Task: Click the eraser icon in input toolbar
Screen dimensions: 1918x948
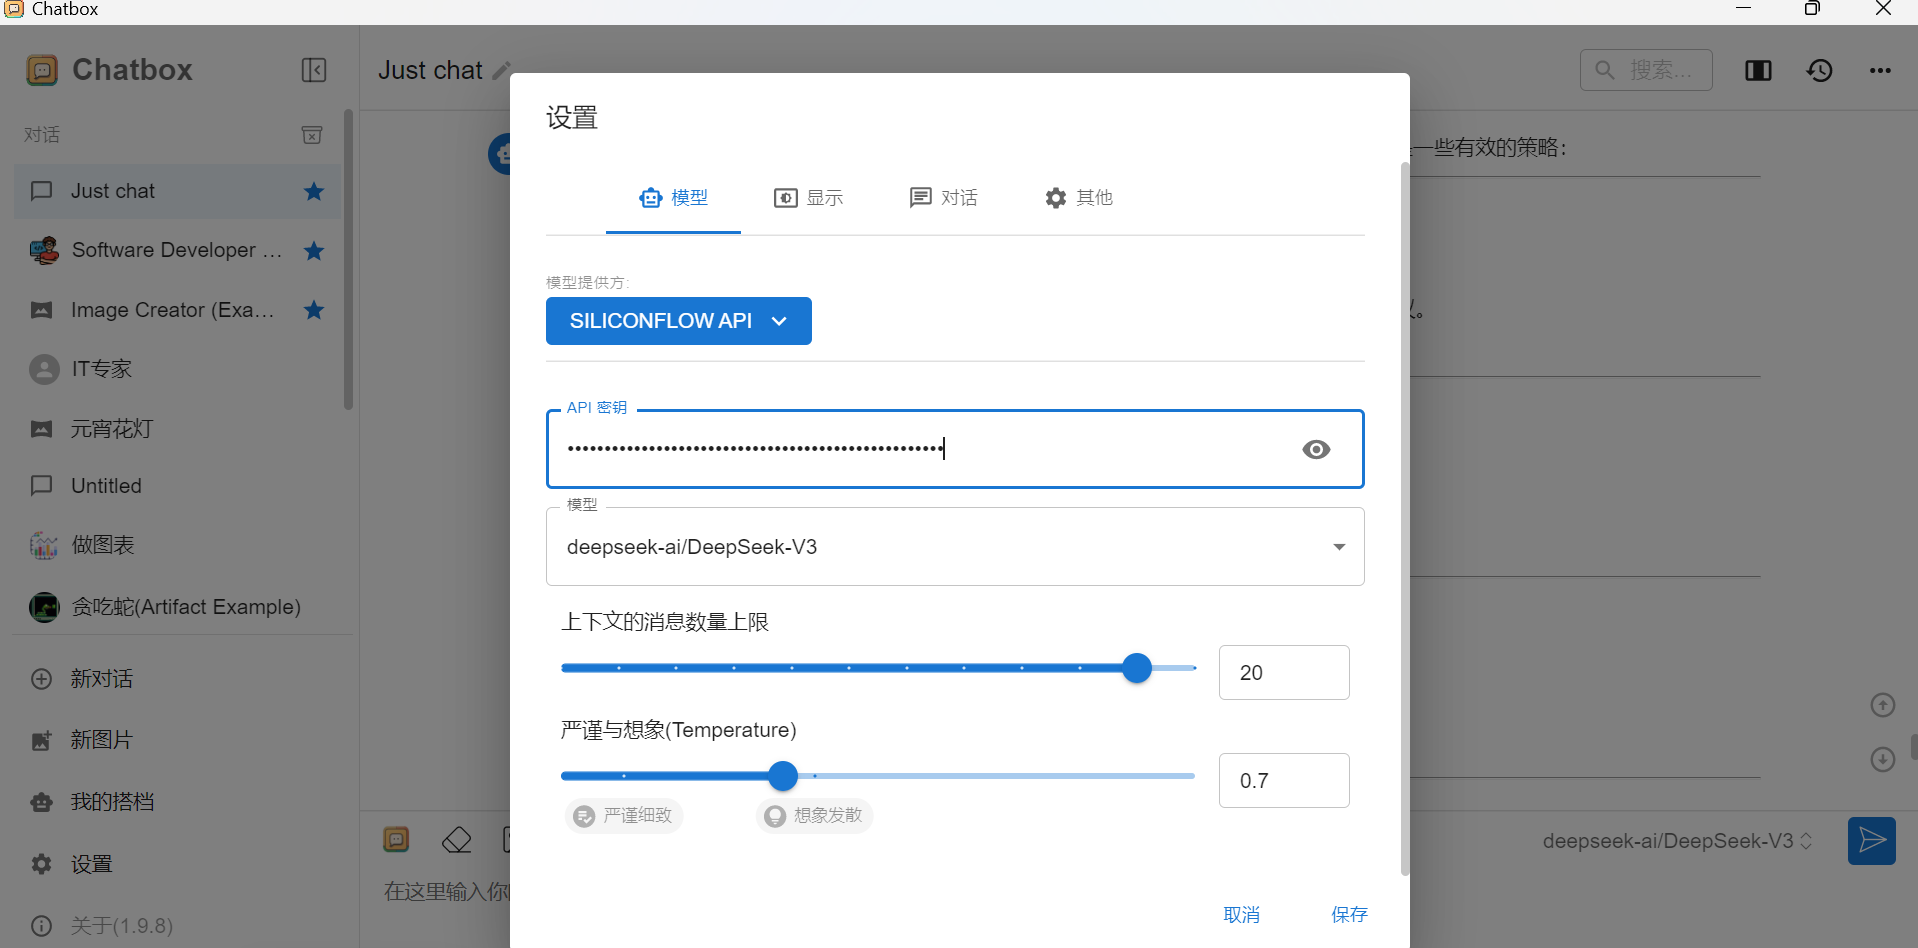Action: 456,840
